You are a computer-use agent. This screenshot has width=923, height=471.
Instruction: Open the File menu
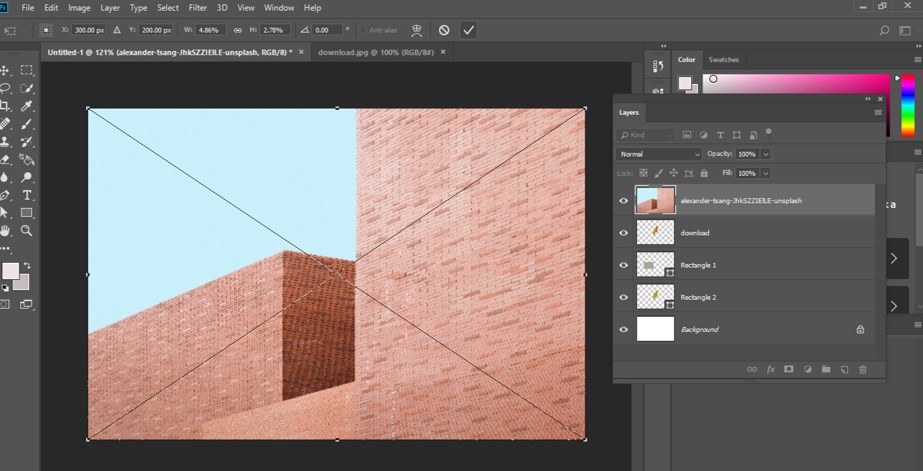tap(27, 8)
